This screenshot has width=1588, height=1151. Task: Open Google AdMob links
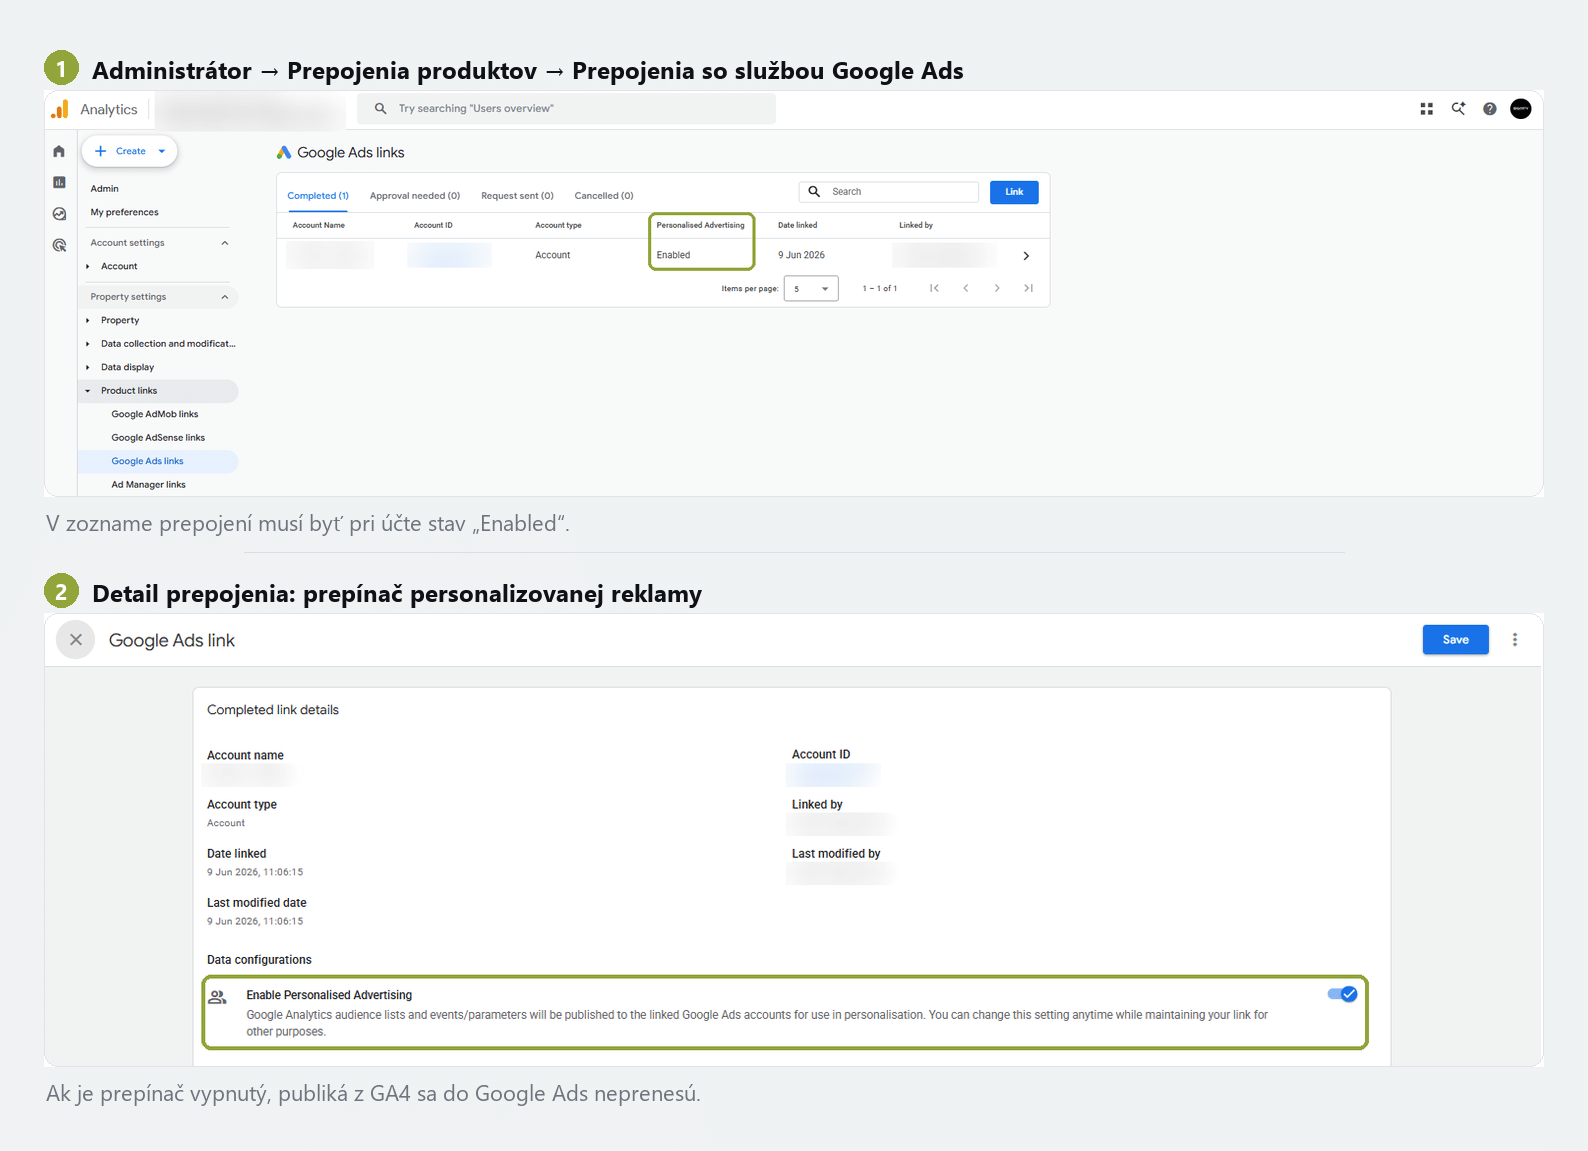click(155, 414)
